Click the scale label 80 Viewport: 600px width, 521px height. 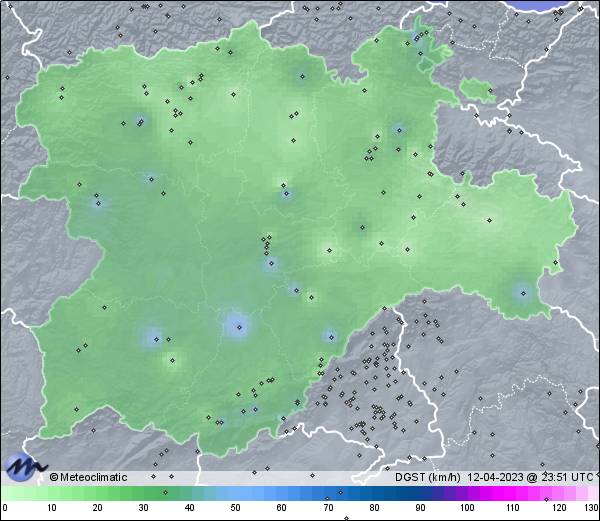click(x=375, y=508)
